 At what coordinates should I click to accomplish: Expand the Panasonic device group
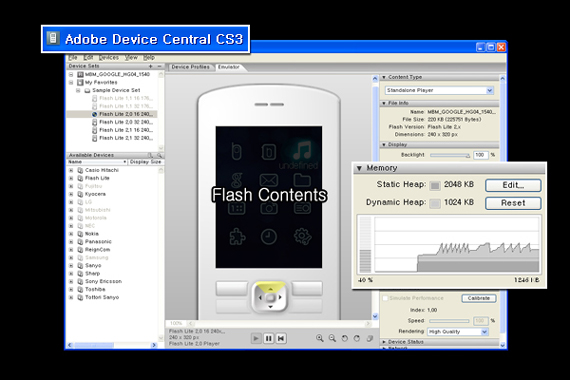71,242
